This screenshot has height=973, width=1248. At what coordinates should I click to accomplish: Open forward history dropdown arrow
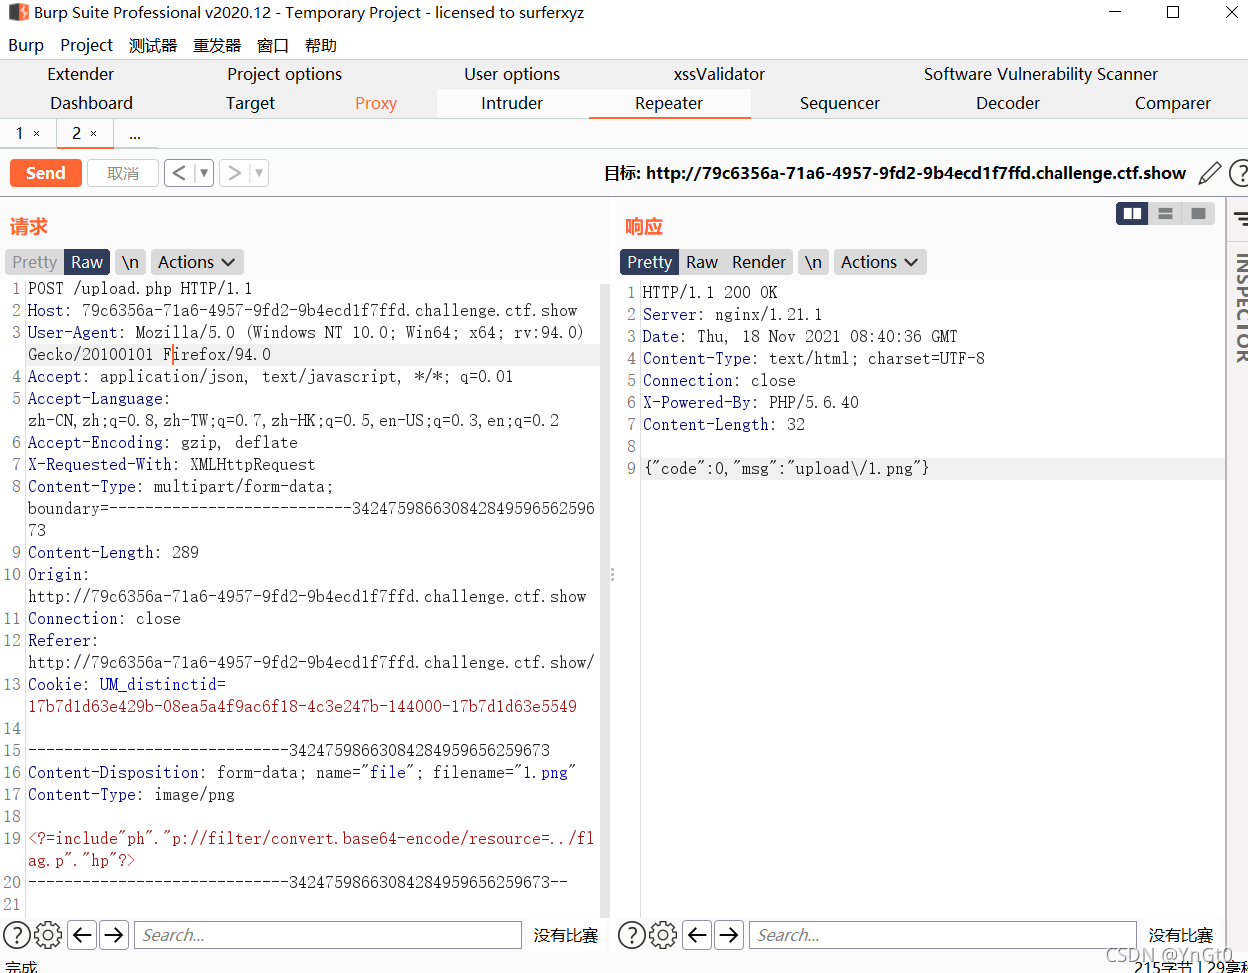[258, 173]
